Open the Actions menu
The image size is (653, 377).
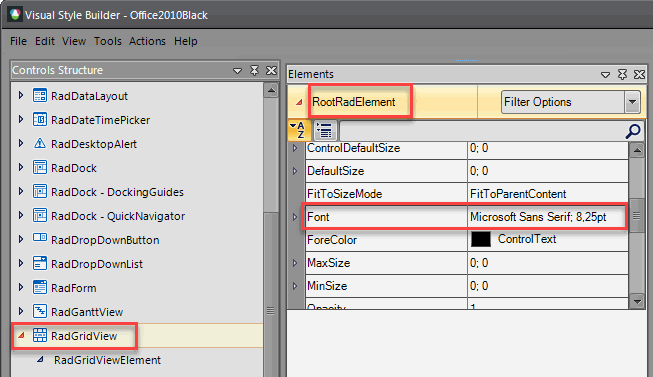[147, 41]
